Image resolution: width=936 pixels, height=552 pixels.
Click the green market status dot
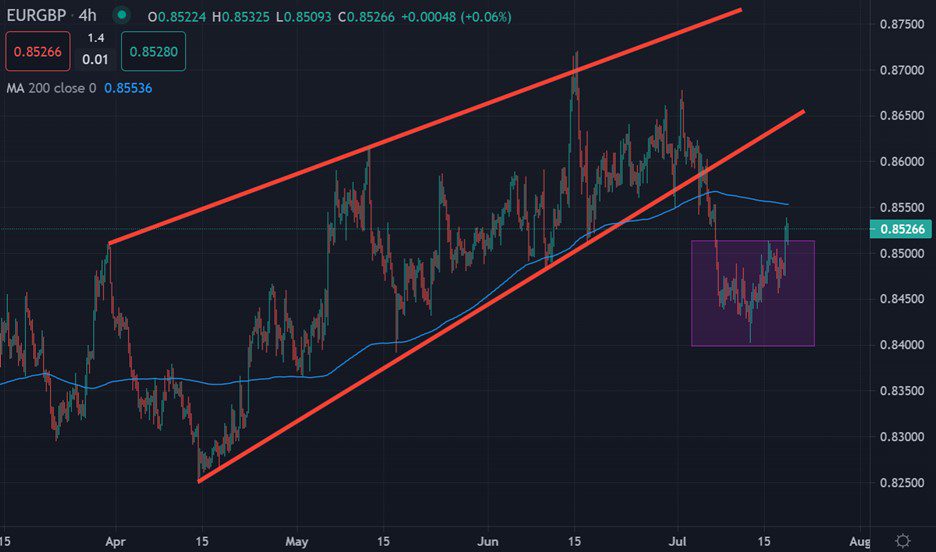tap(122, 15)
